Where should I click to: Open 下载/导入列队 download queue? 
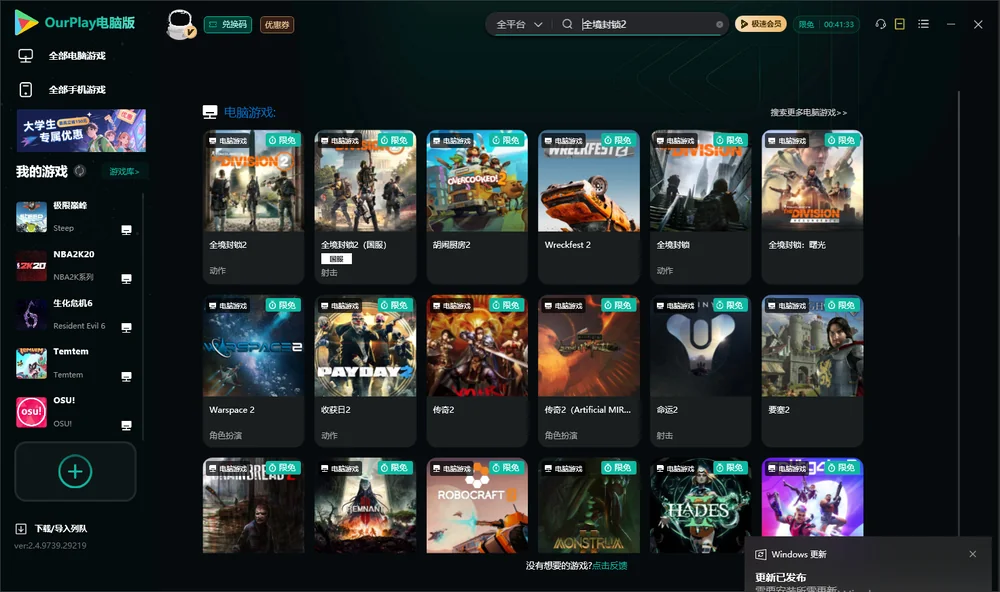pyautogui.click(x=52, y=529)
